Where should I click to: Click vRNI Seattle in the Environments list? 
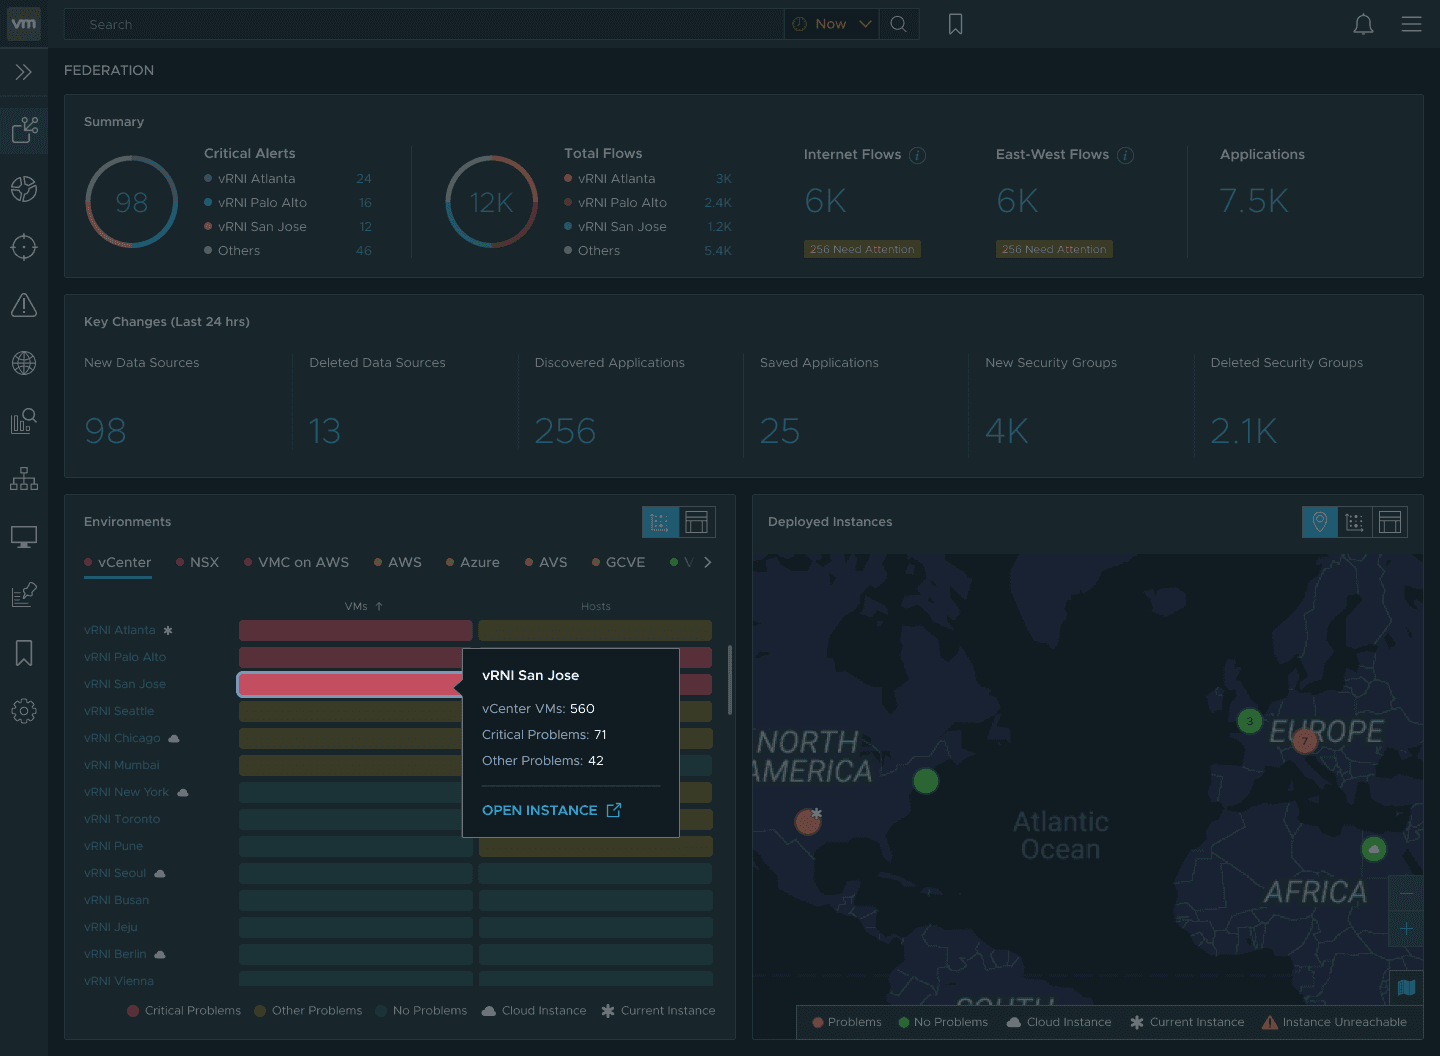click(119, 712)
